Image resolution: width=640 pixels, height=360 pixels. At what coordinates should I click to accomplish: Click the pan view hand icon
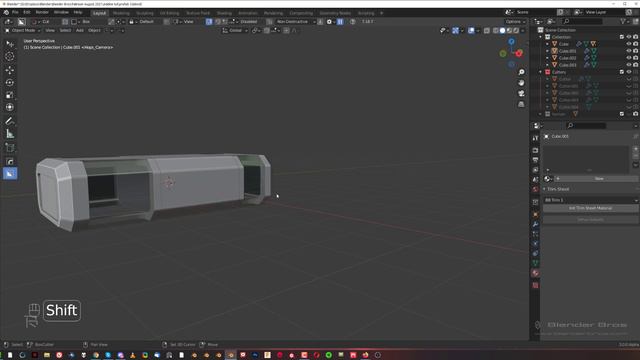(521, 83)
